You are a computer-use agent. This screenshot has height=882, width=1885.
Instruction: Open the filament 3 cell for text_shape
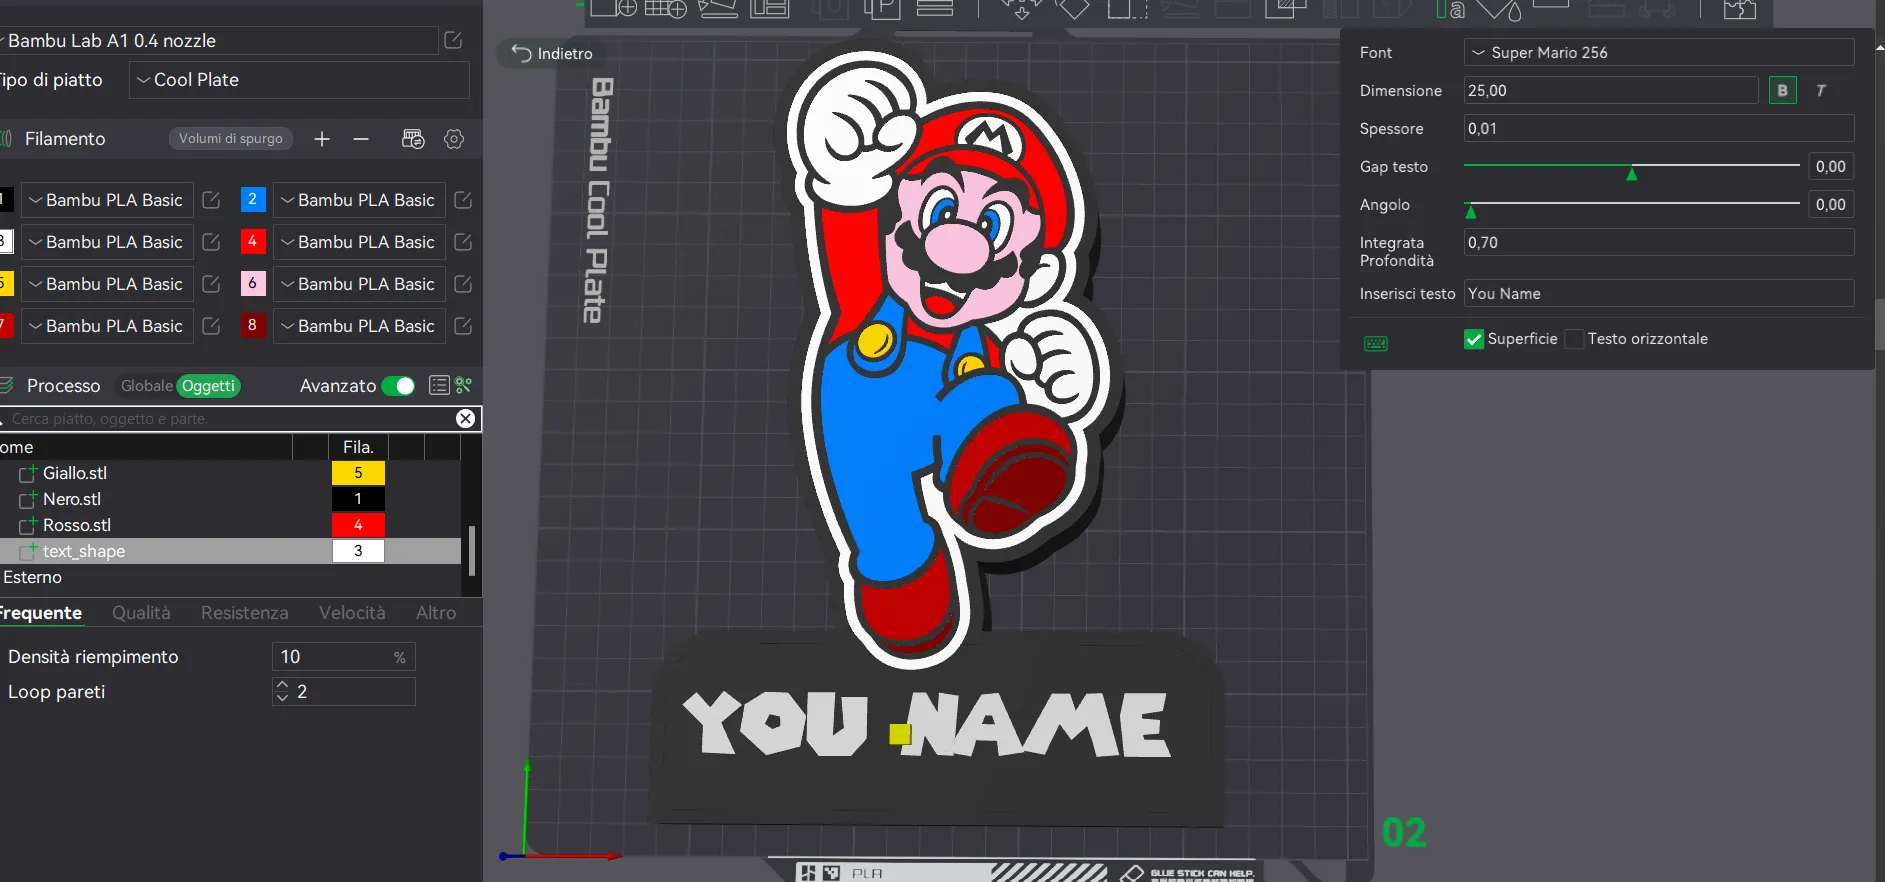(358, 551)
